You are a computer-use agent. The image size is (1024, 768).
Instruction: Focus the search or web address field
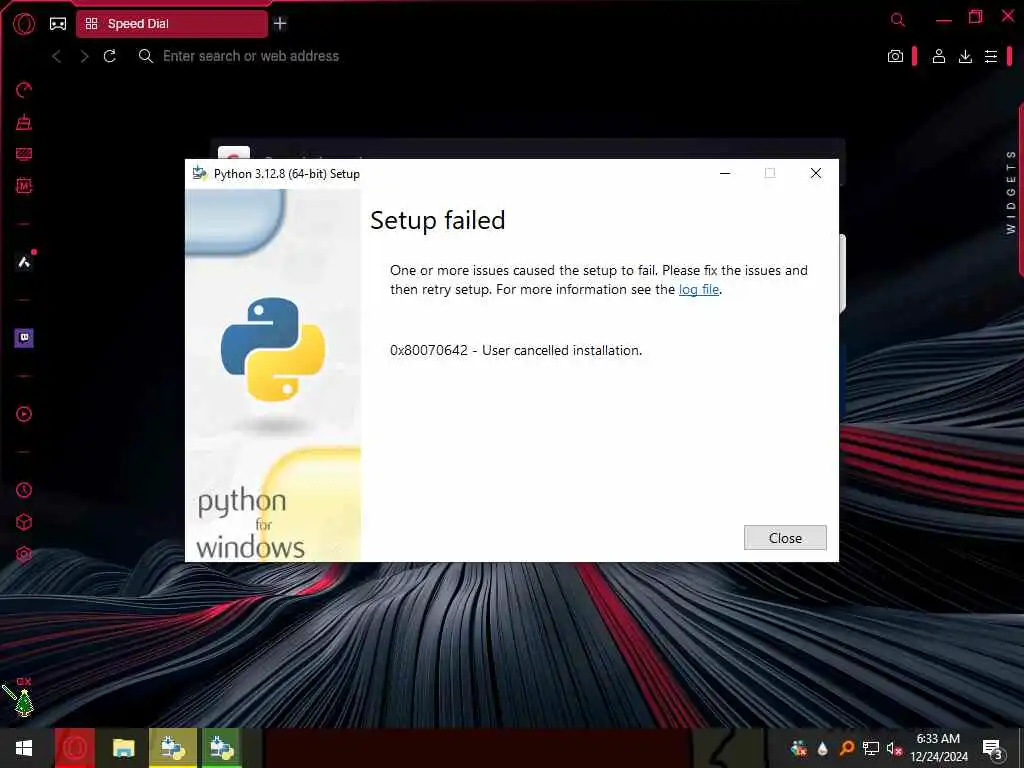click(x=251, y=56)
